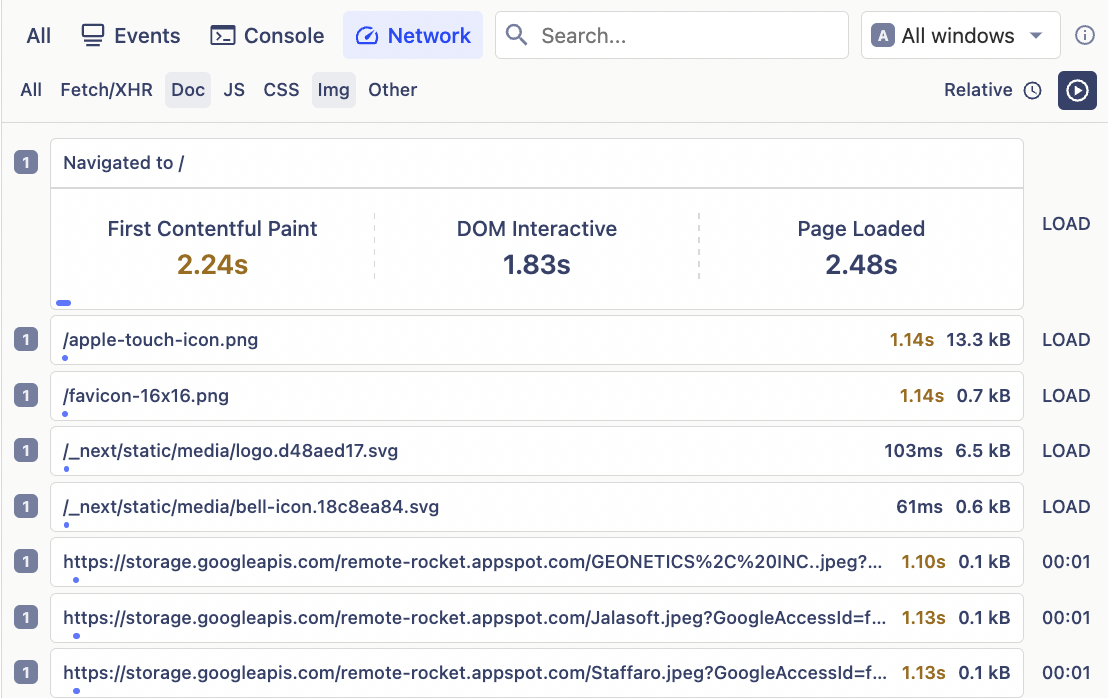The image size is (1108, 698).
Task: Click the Fetch/XHR filter button
Action: coord(106,90)
